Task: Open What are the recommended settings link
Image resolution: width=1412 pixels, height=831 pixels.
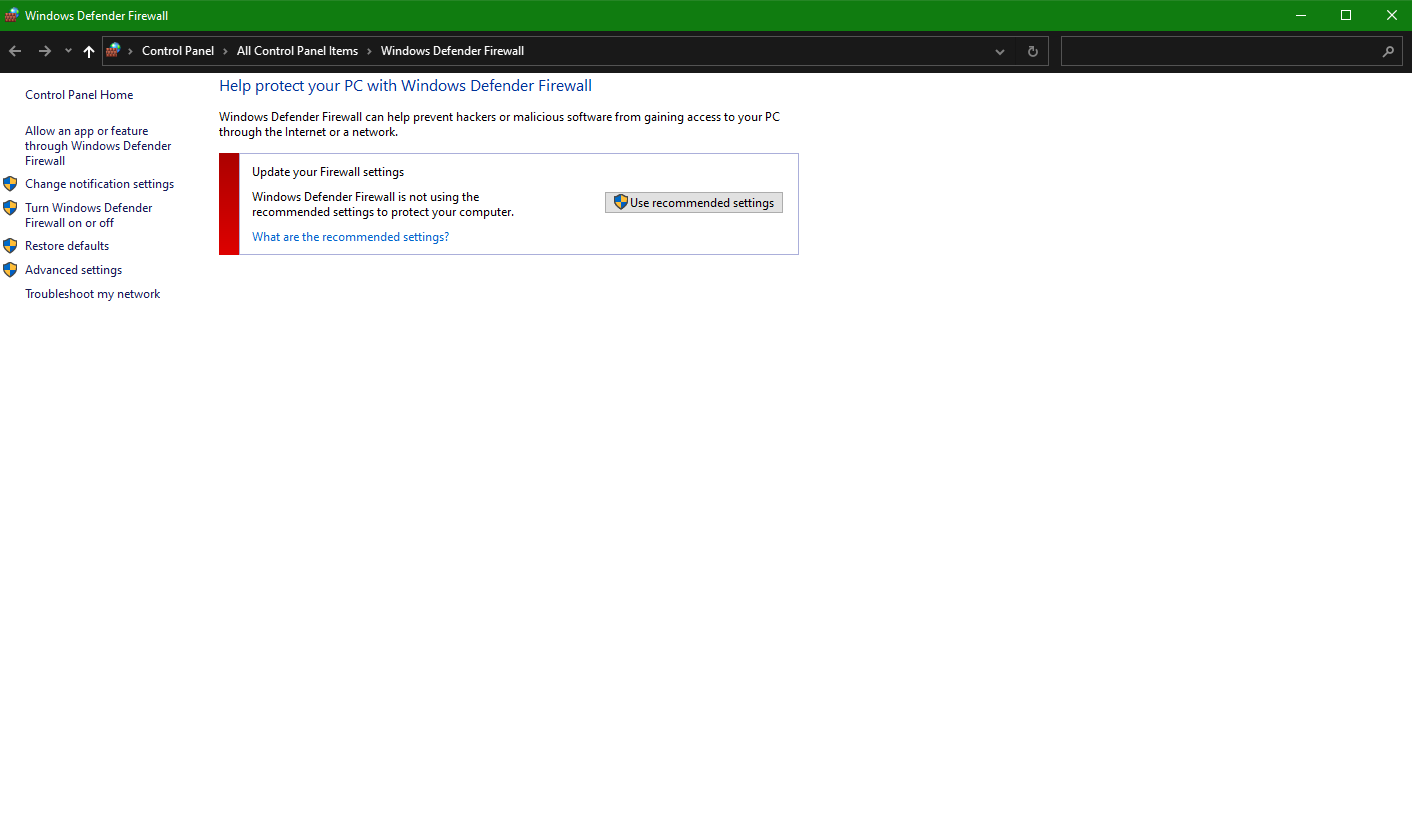Action: point(350,236)
